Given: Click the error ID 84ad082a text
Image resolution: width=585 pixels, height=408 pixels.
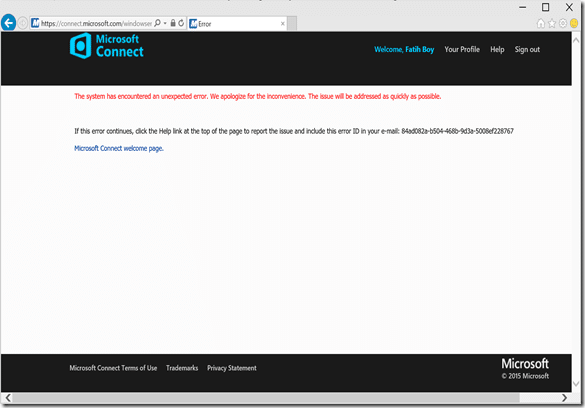Looking at the screenshot, I should [457, 131].
